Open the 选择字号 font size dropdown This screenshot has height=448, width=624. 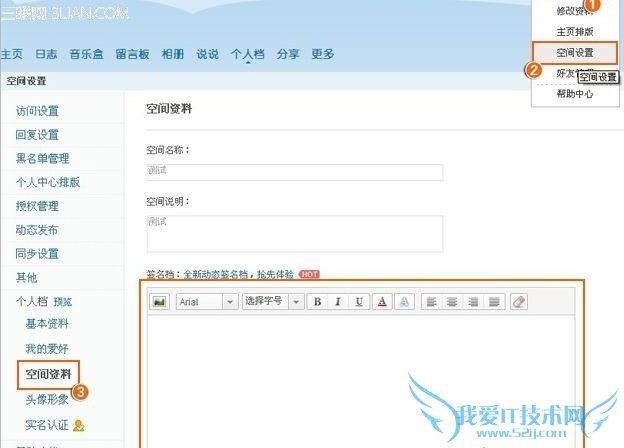[273, 302]
